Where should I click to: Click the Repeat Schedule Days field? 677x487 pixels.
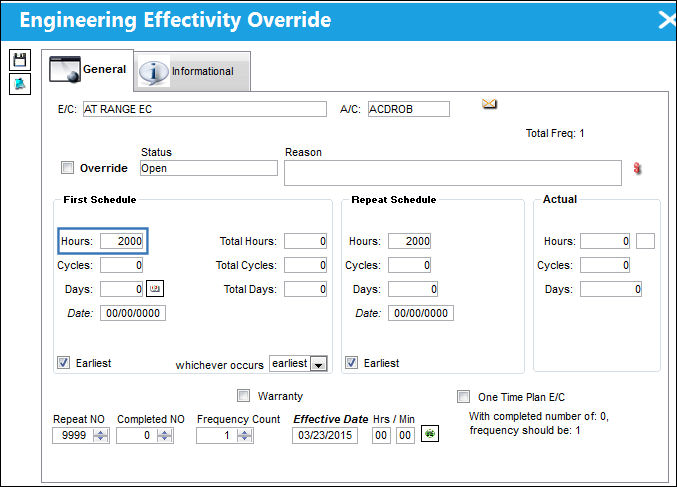coord(413,289)
